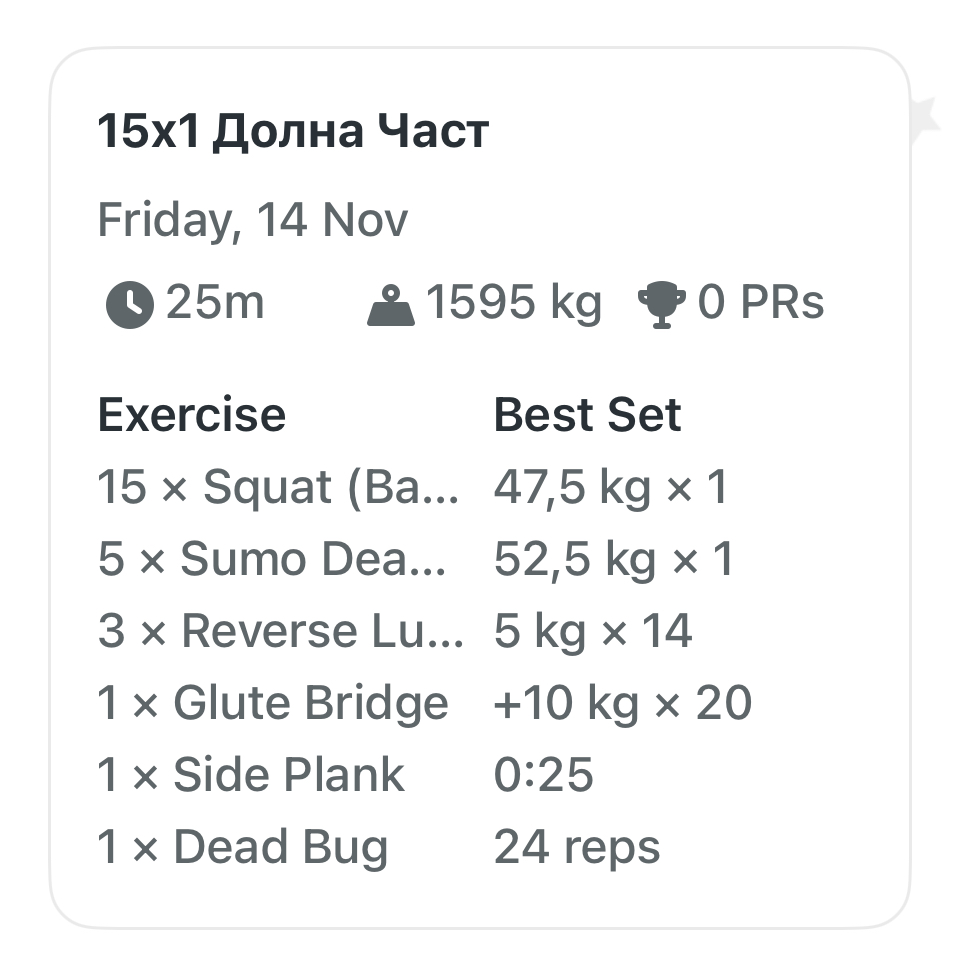Click the Best Set column header
Viewport: 960px width, 954px height.
pos(587,415)
